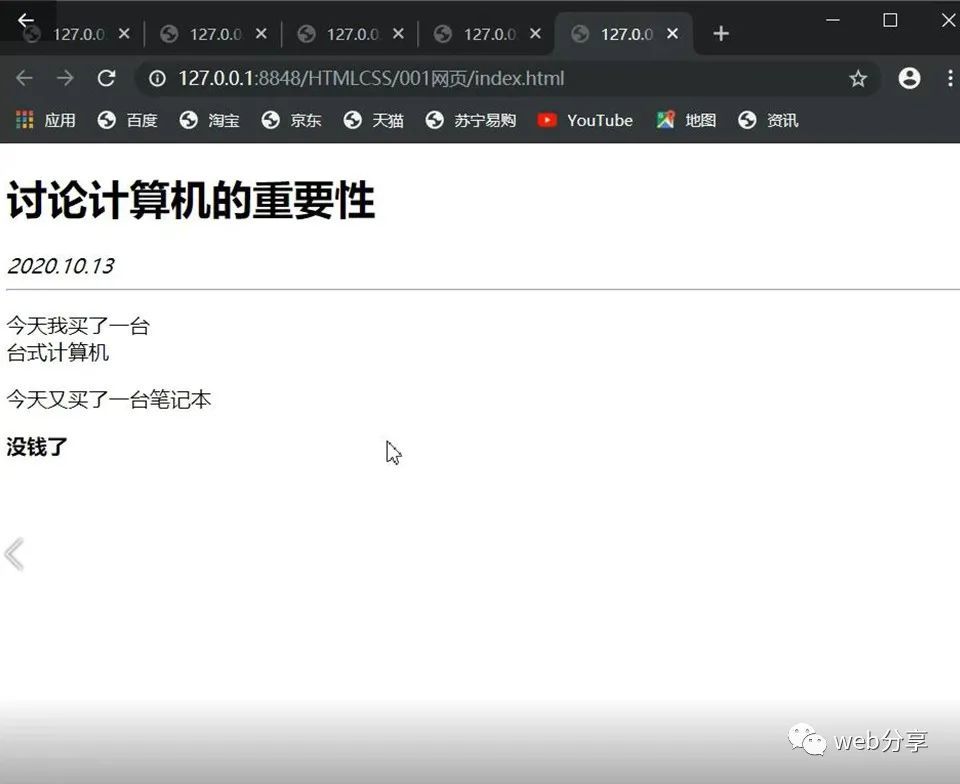The image size is (960, 784).
Task: Switch to the fourth 127.0.0 tab
Action: coord(489,34)
